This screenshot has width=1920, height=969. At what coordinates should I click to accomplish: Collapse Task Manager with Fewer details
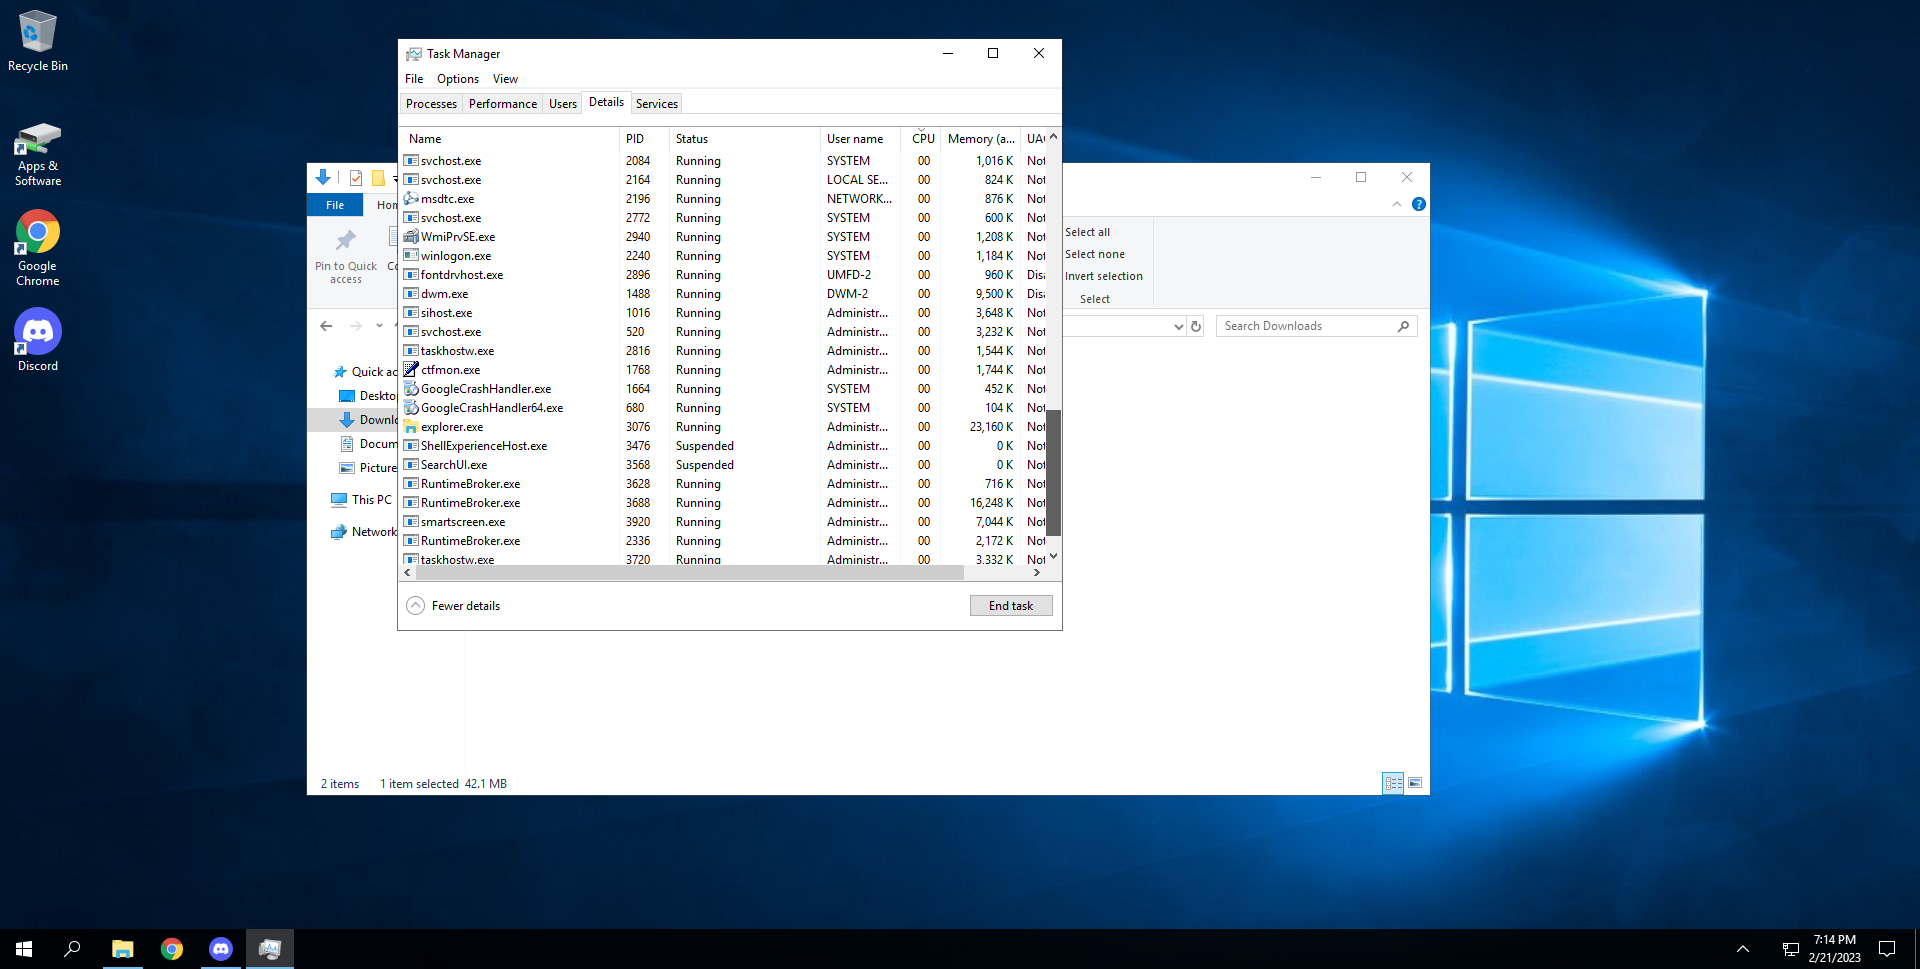(x=454, y=606)
